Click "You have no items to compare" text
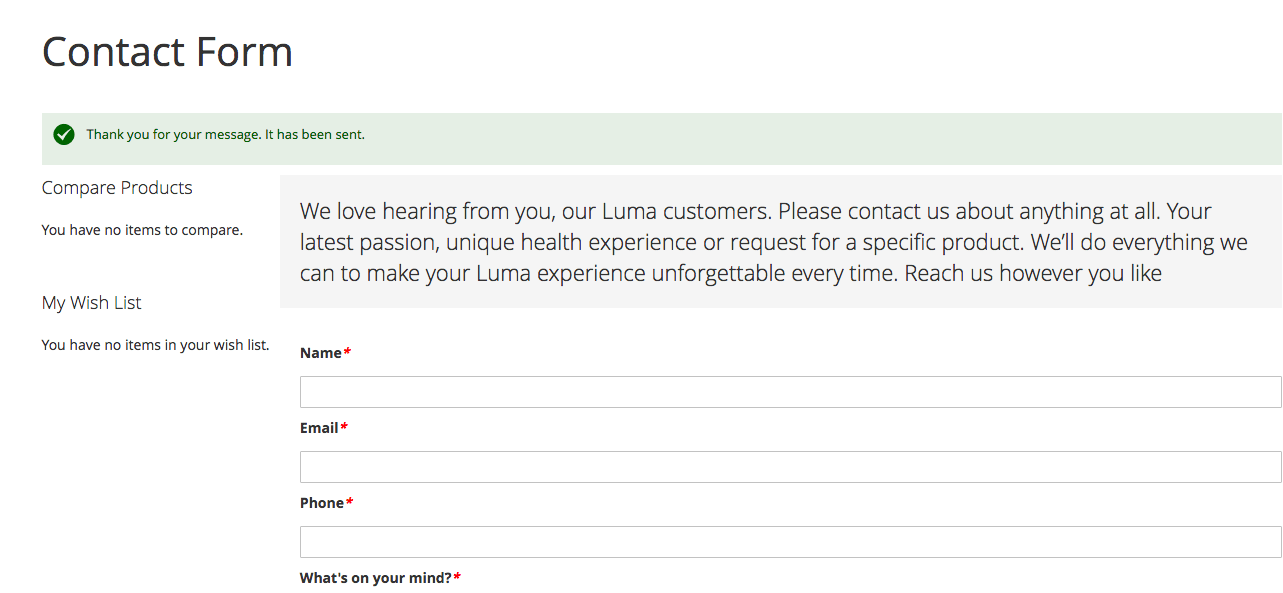Viewport: 1283px width, 593px height. (x=142, y=230)
